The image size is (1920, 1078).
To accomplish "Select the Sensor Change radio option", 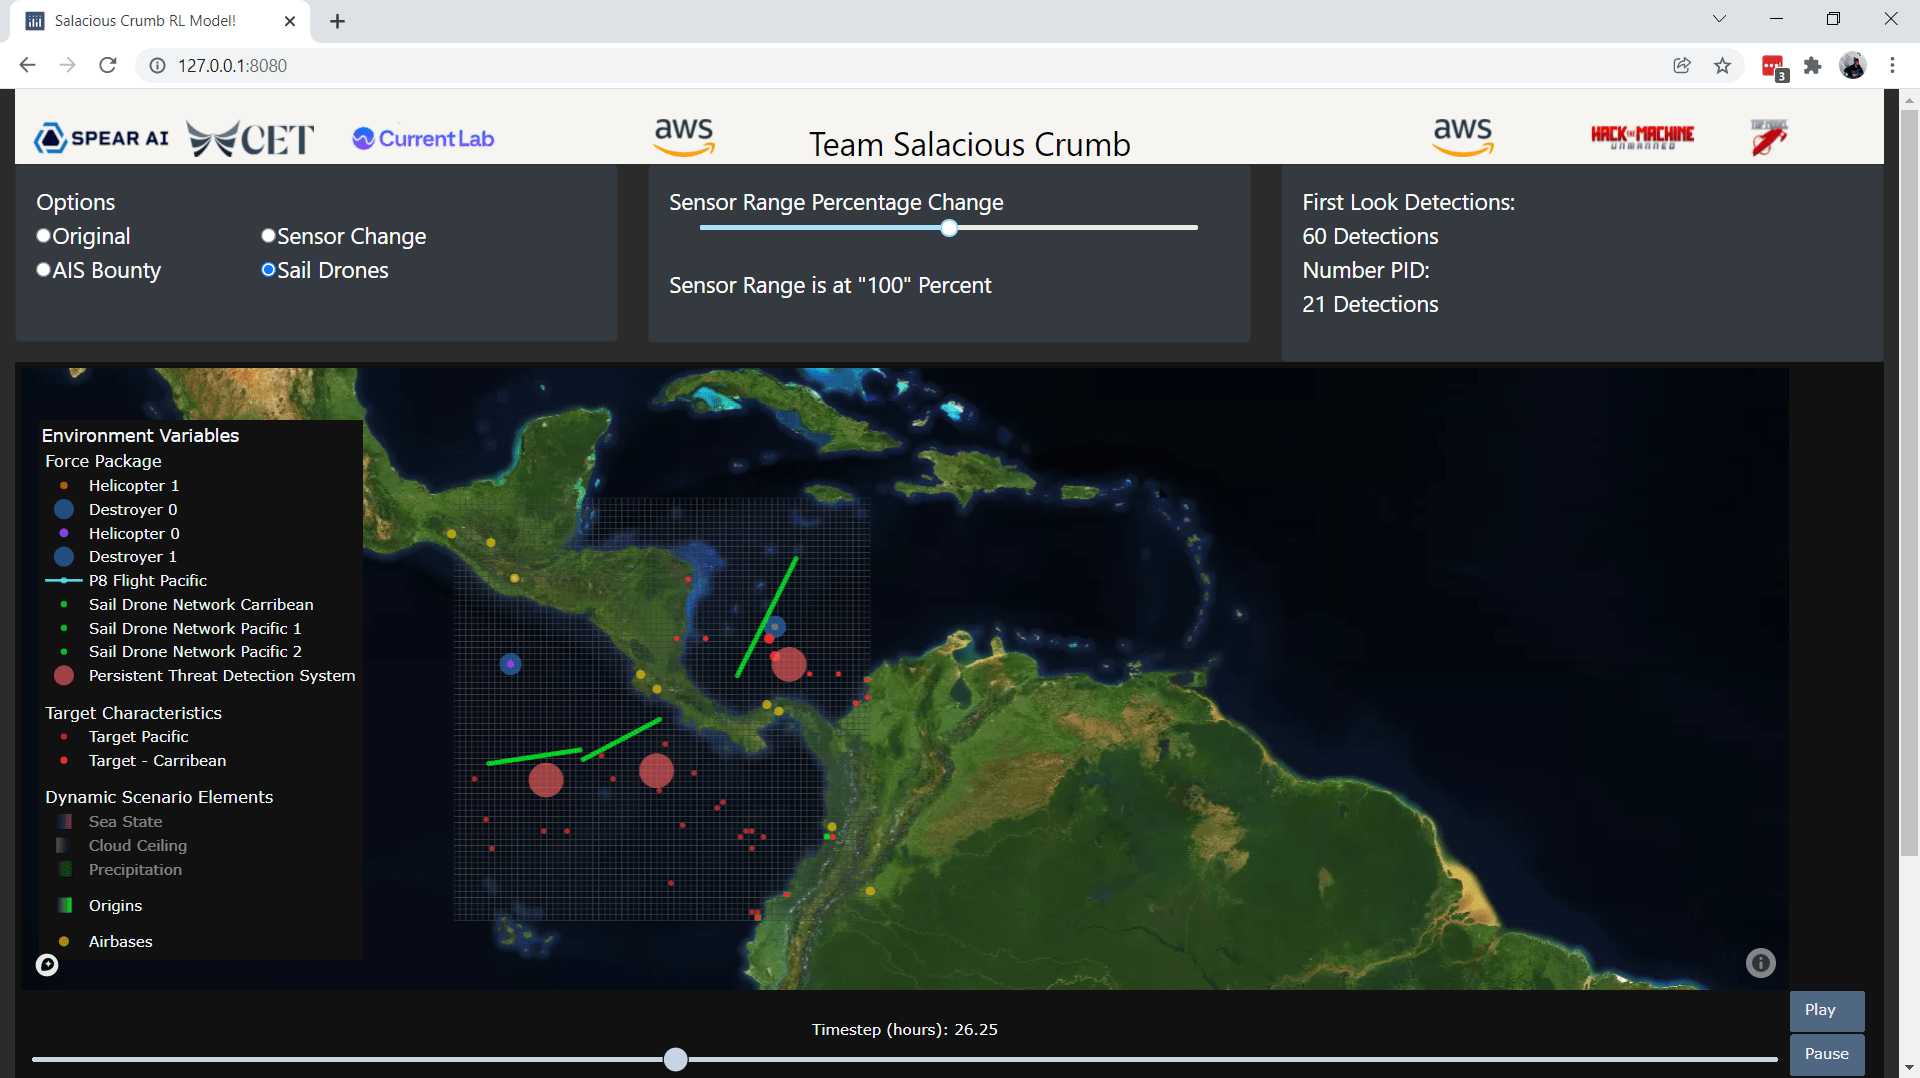I will click(x=268, y=236).
